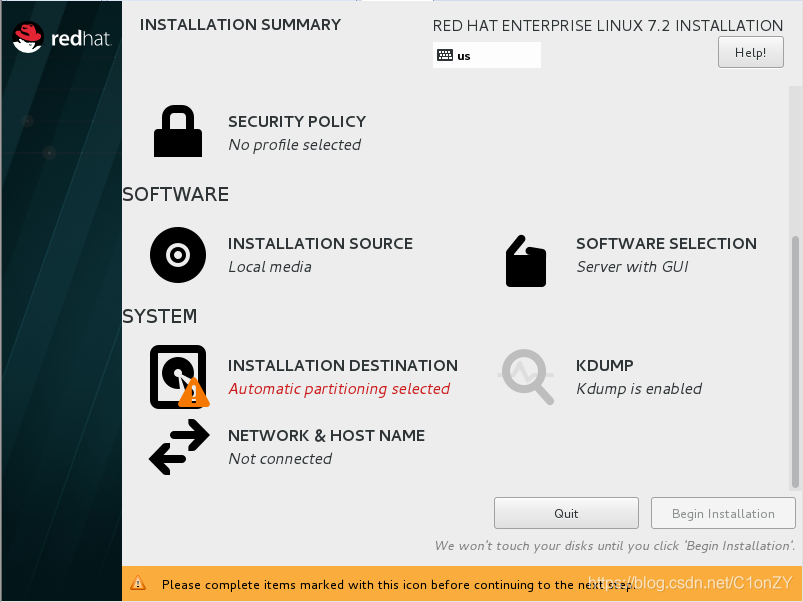The image size is (803, 602).
Task: Open the INSTALLATION DESTINATION title
Action: click(x=343, y=366)
